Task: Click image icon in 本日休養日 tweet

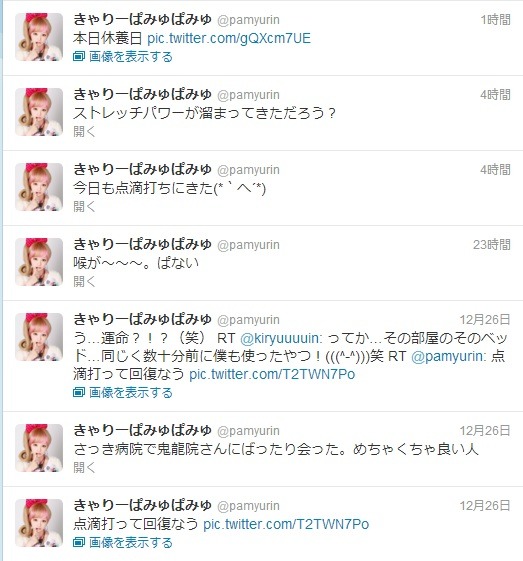Action: click(x=79, y=56)
